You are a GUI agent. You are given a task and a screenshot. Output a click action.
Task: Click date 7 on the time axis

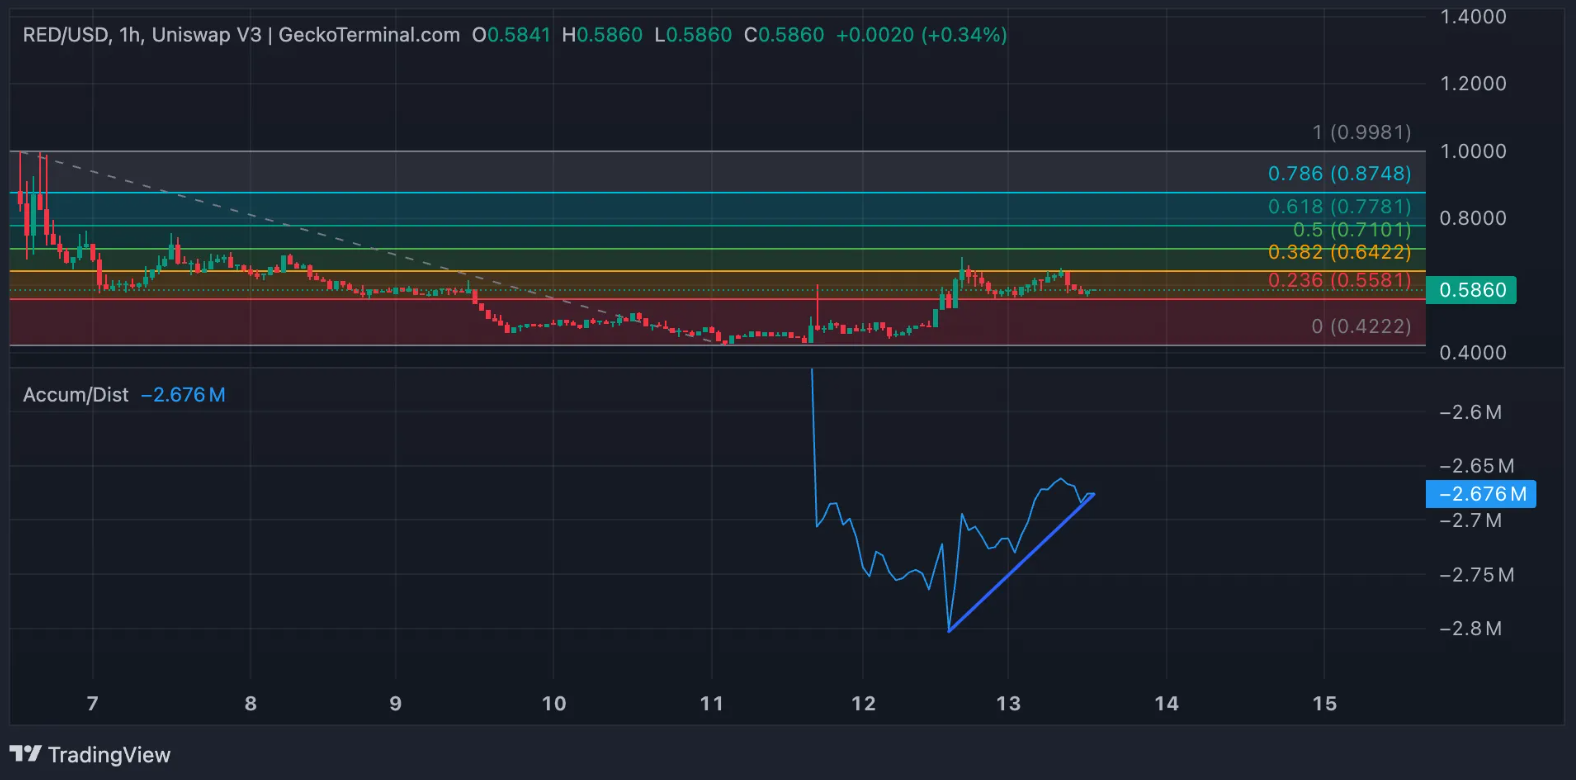93,703
